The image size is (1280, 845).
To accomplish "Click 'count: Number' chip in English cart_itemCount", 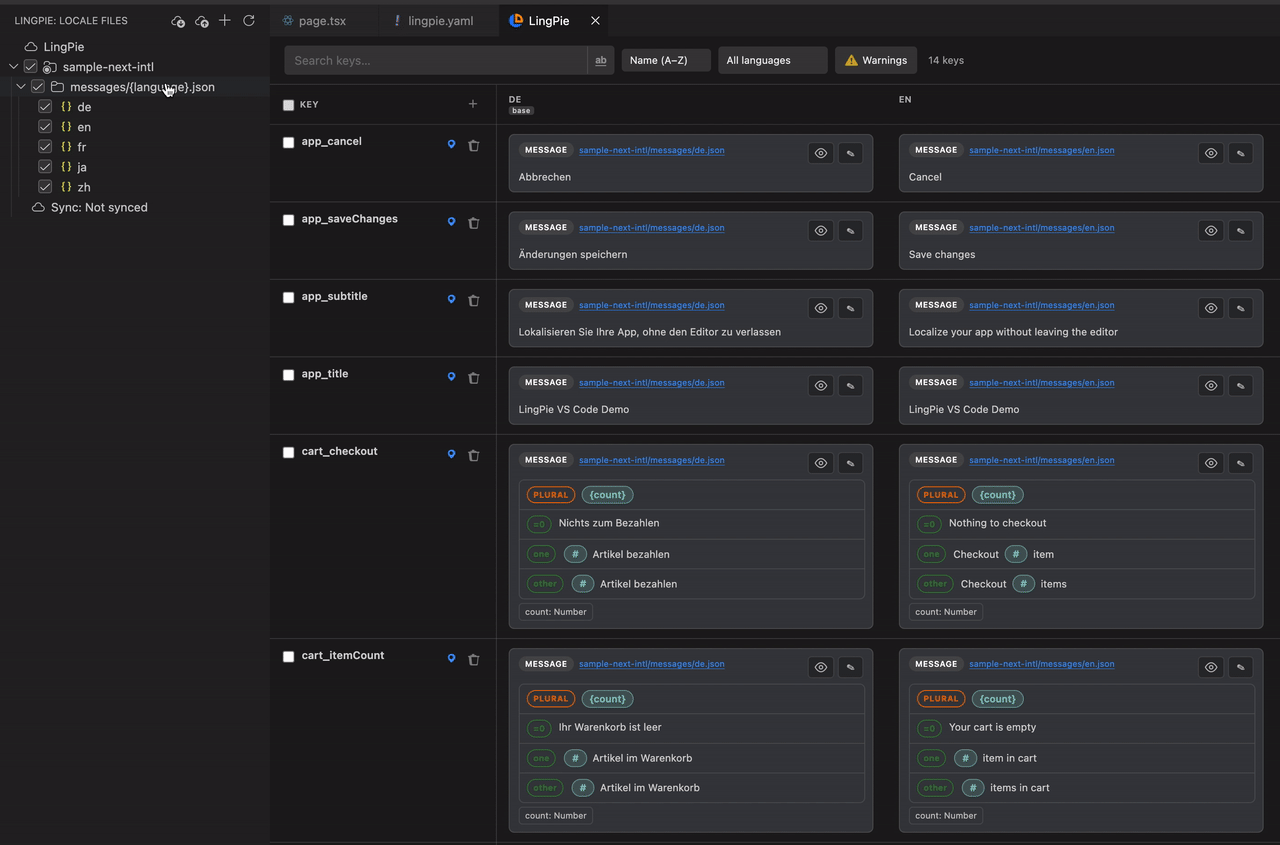I will pos(946,815).
